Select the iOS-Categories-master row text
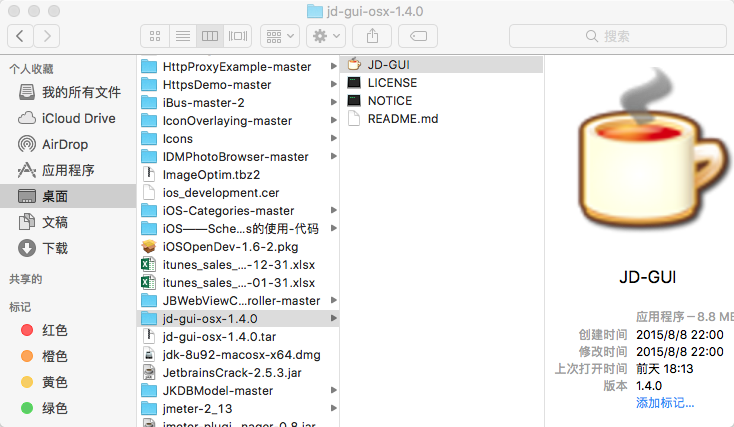The width and height of the screenshot is (734, 427). (228, 211)
